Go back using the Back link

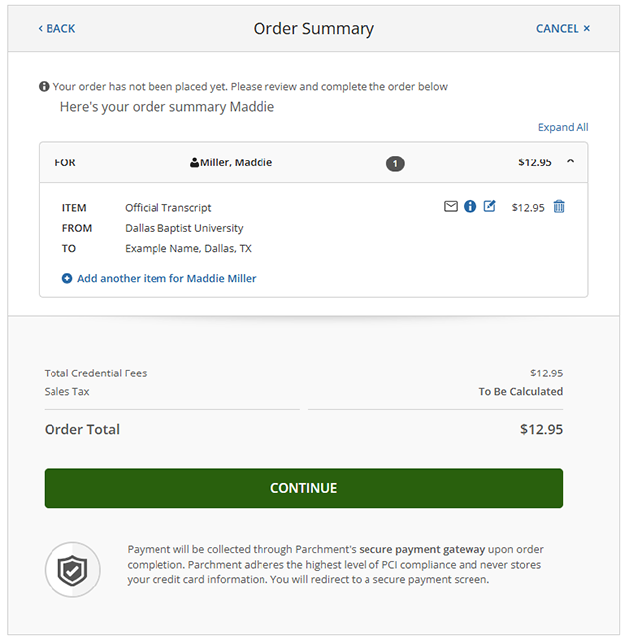click(x=56, y=28)
